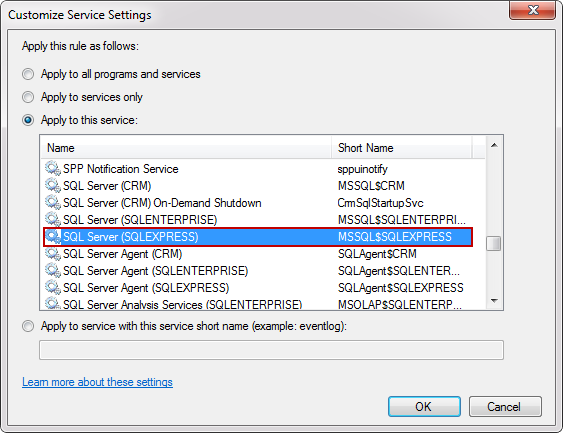Viewport: 563px width, 433px height.
Task: Select 'SQL Server (SQLEXPRESS)' service name
Action: point(131,237)
